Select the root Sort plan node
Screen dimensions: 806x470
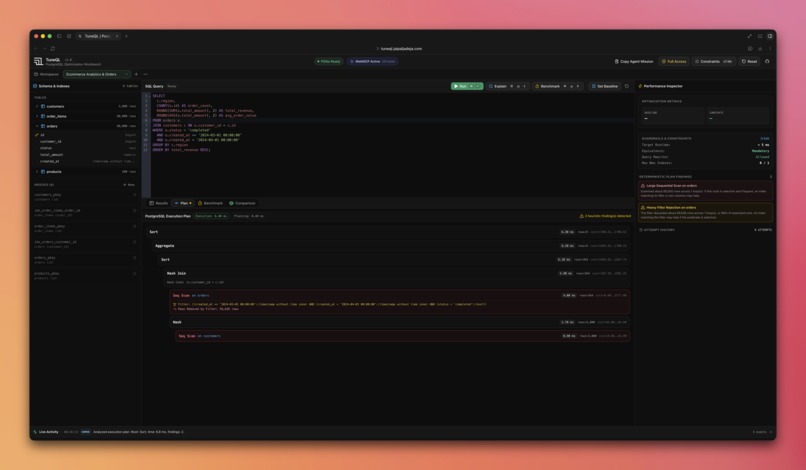[388, 232]
